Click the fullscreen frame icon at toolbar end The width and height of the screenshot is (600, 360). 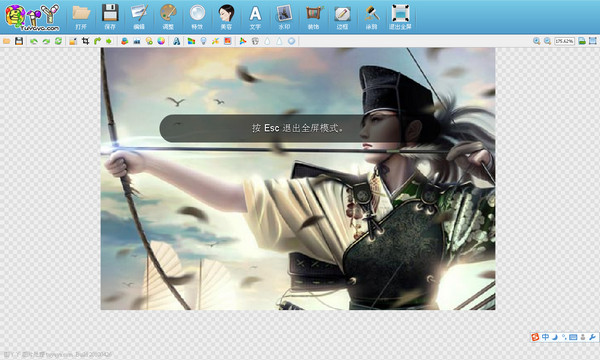(x=593, y=41)
